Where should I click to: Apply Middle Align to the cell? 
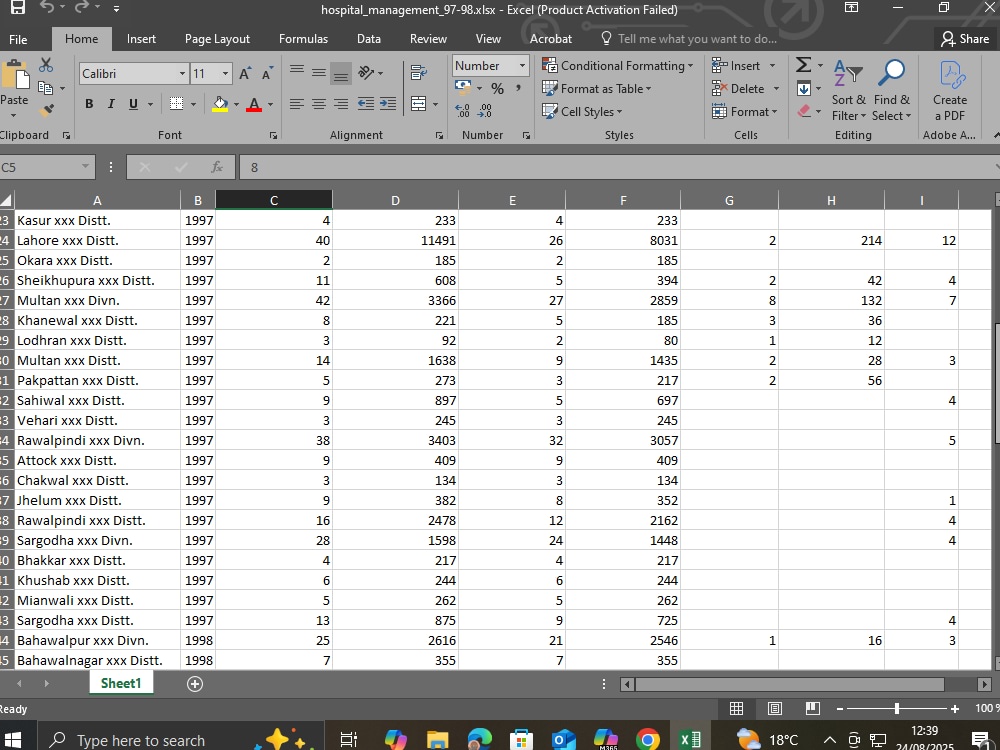[x=319, y=72]
